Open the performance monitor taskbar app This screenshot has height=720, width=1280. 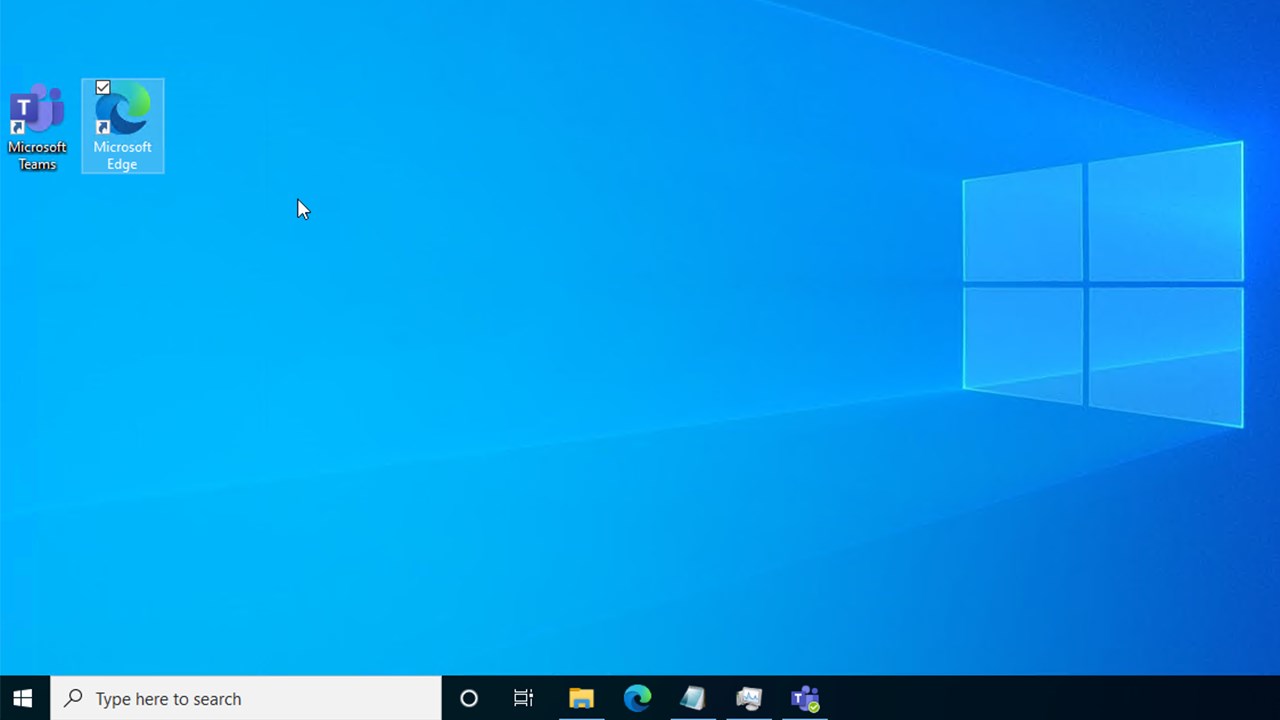(749, 698)
